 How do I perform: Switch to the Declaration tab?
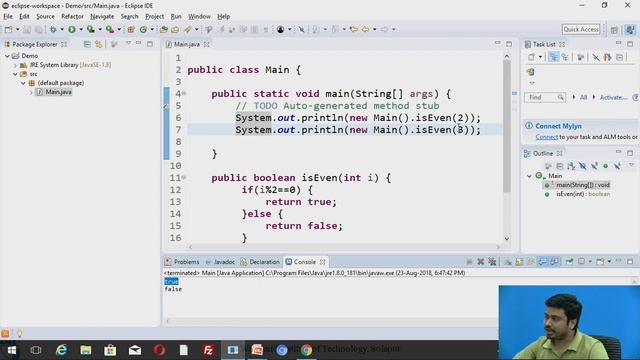pyautogui.click(x=260, y=262)
